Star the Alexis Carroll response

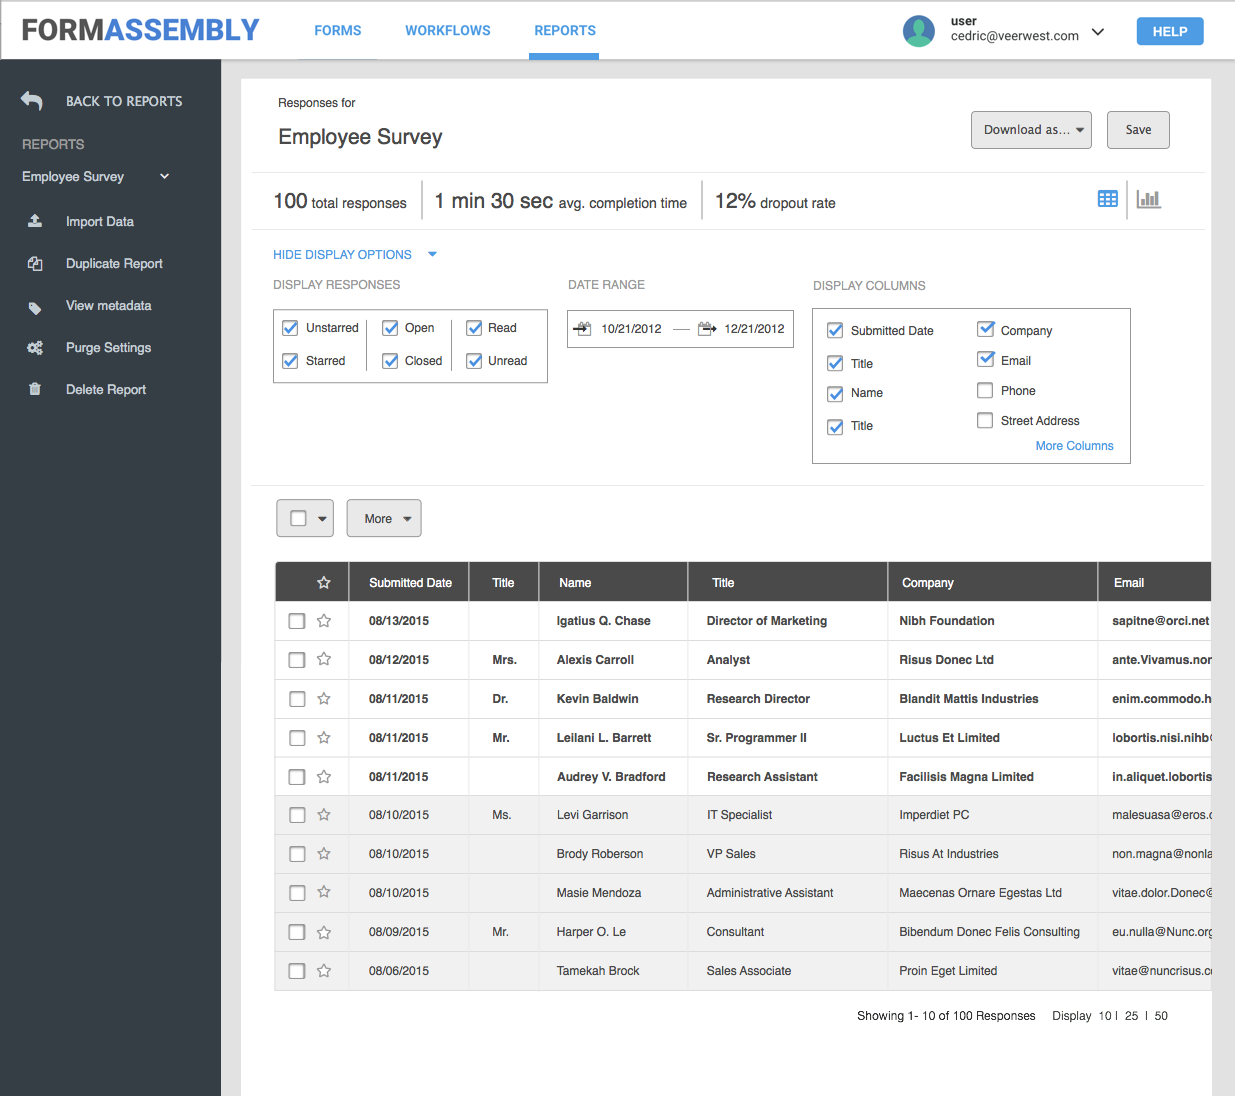(324, 659)
